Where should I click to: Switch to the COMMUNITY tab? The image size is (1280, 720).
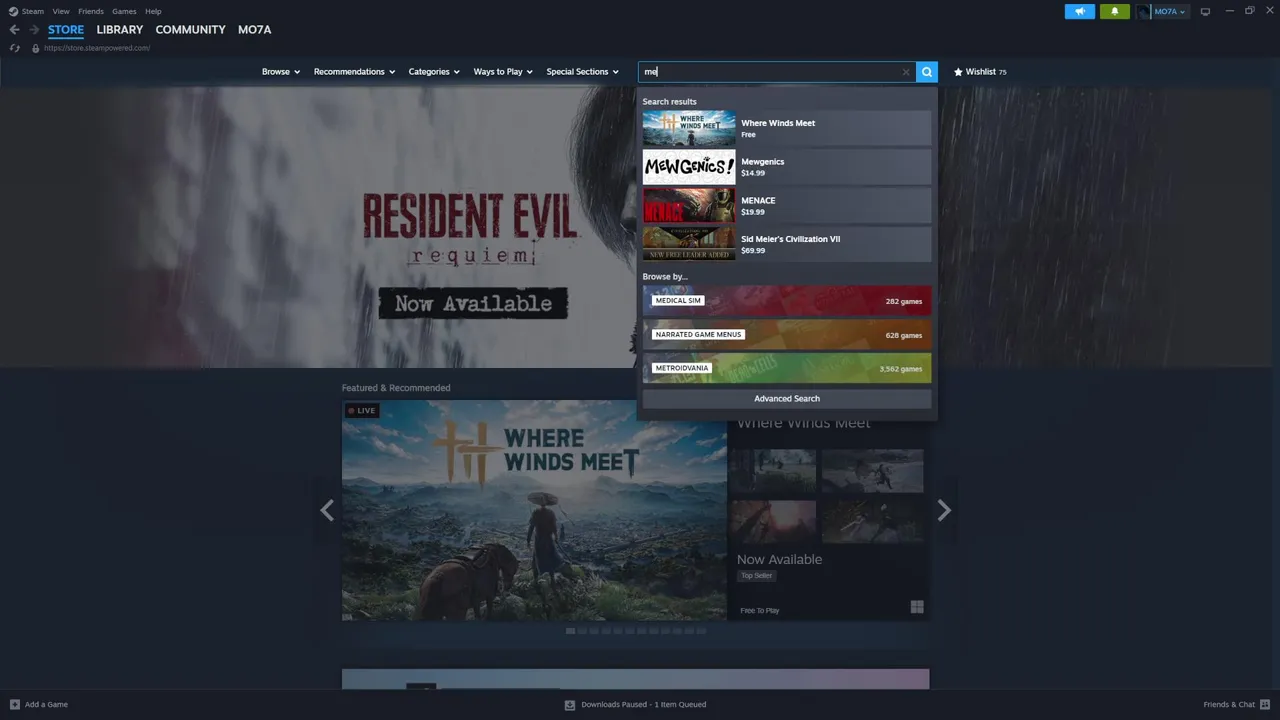pyautogui.click(x=190, y=30)
